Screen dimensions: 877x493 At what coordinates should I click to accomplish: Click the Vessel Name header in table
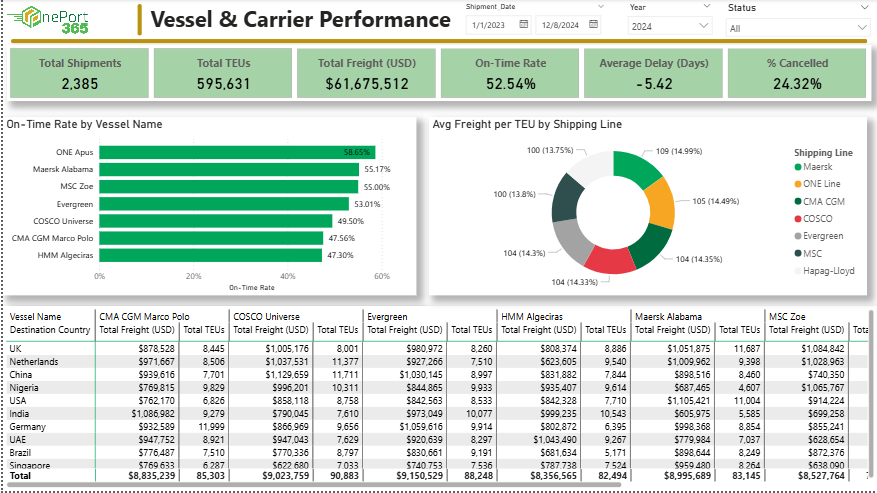pos(35,317)
